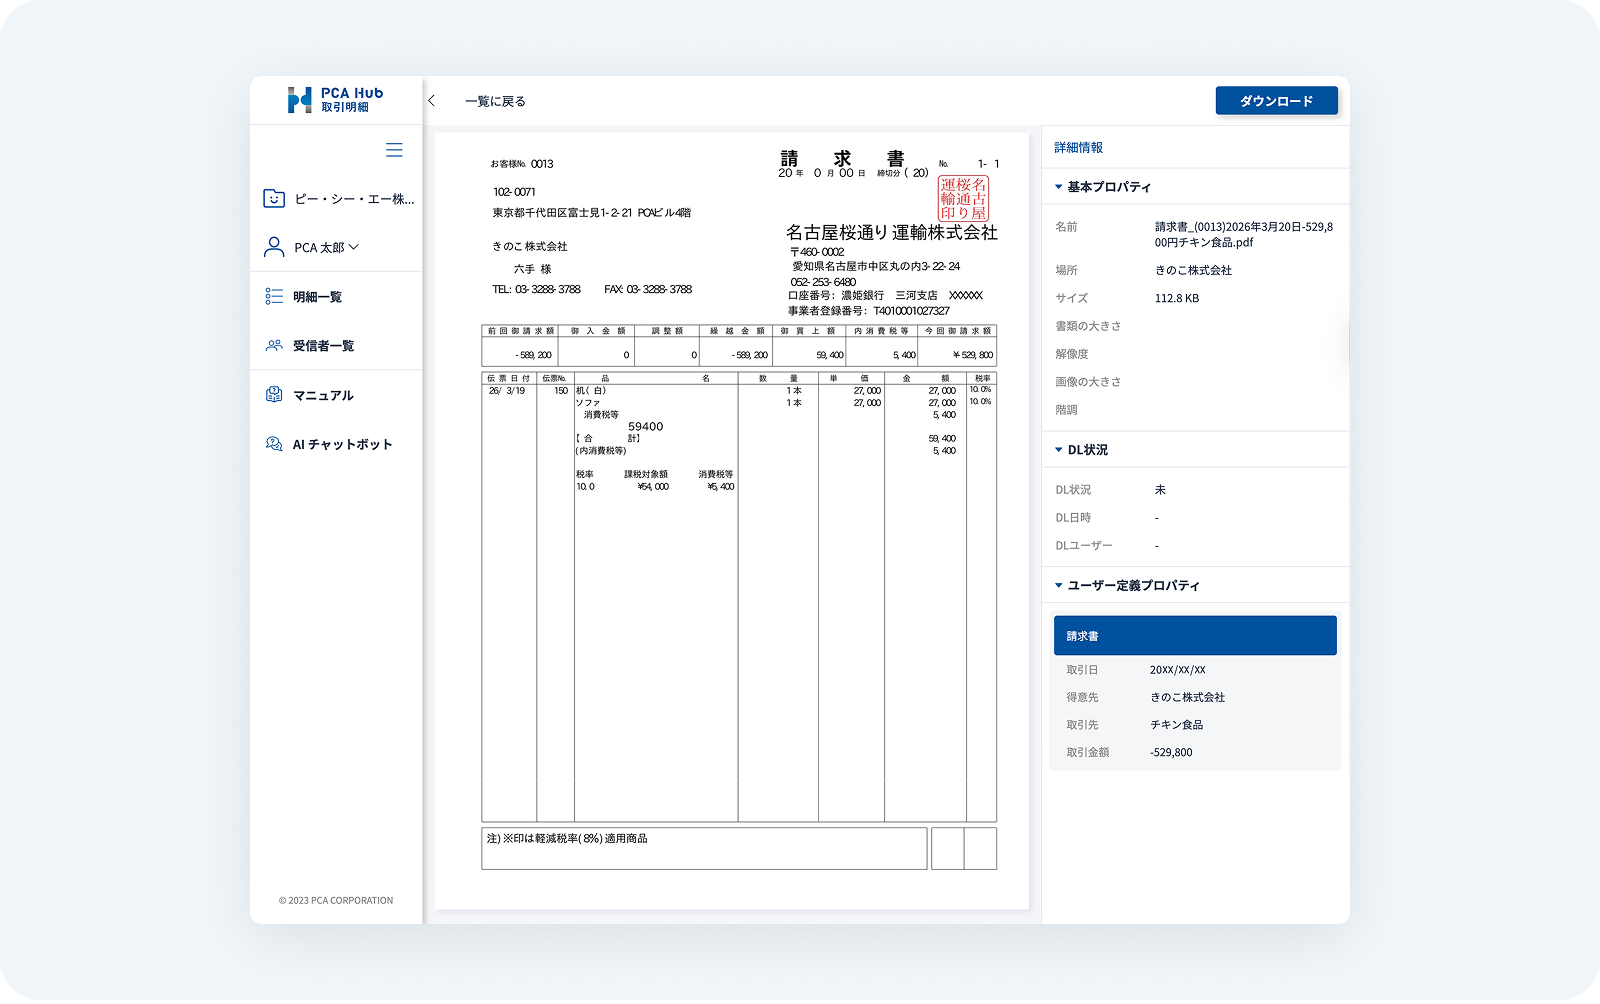Click the サイズ property label
Viewport: 1600px width, 1004px height.
[1071, 298]
